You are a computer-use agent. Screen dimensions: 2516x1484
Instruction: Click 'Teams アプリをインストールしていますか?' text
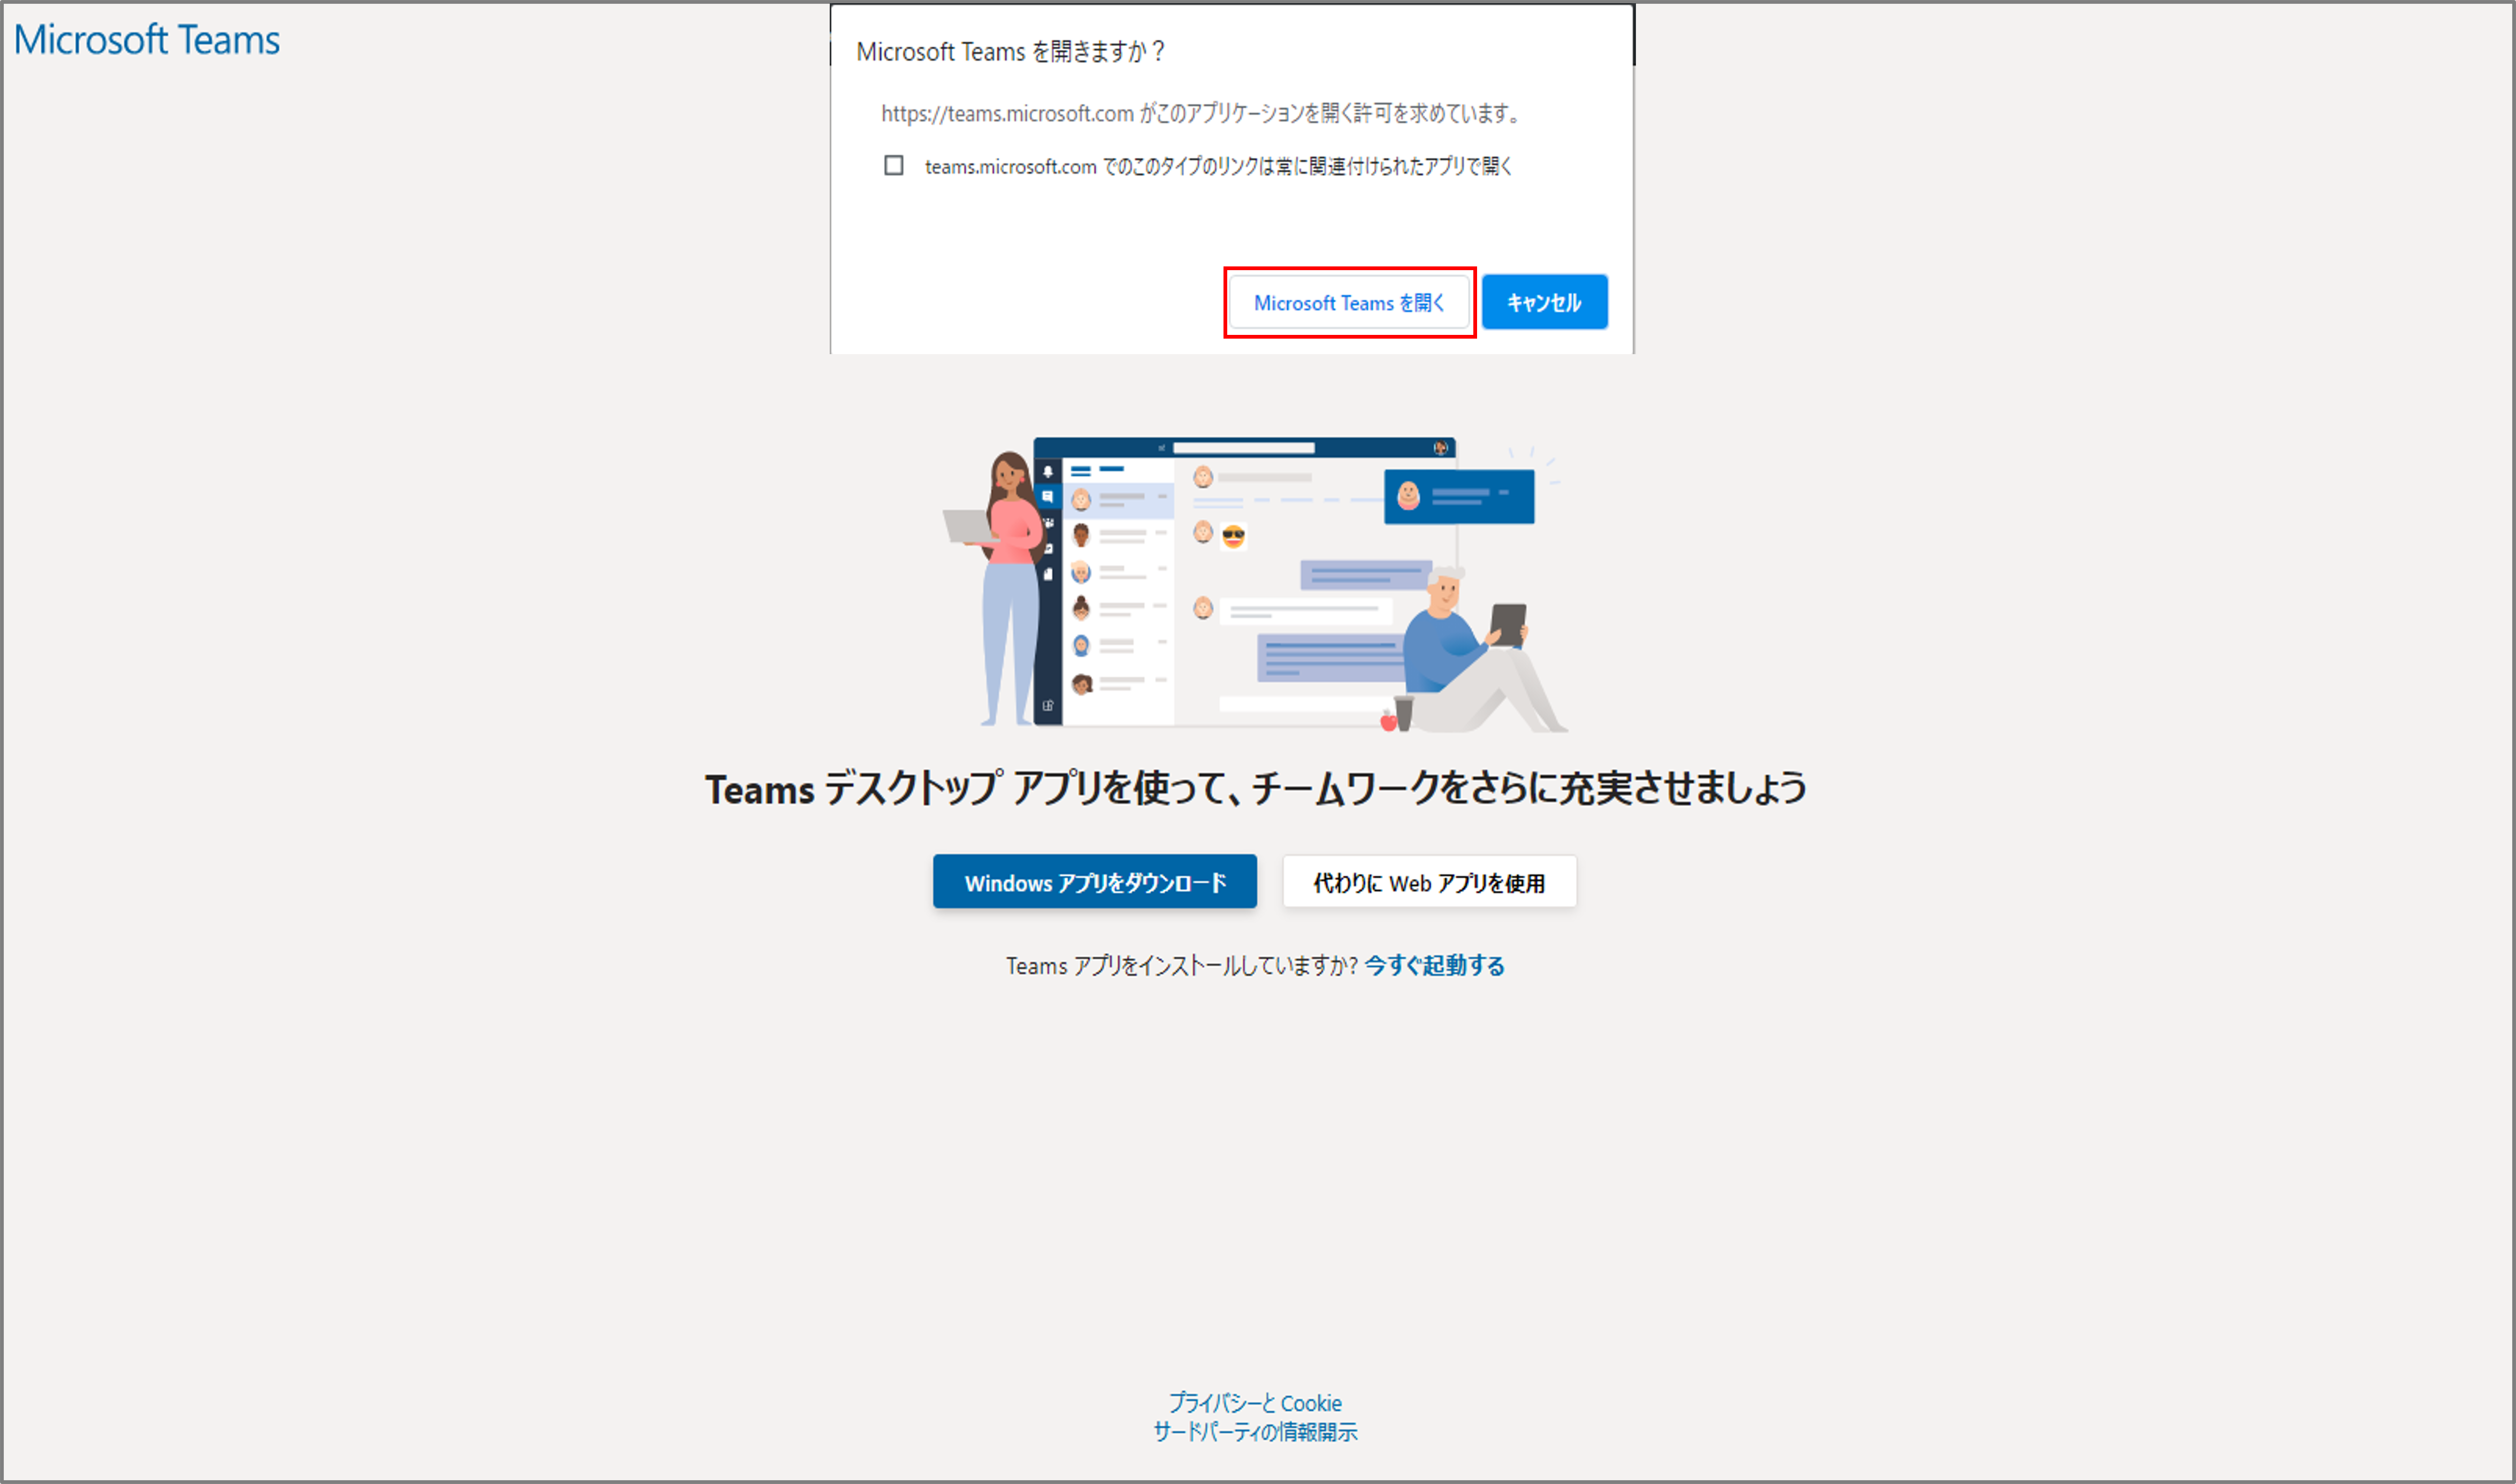(x=1182, y=966)
